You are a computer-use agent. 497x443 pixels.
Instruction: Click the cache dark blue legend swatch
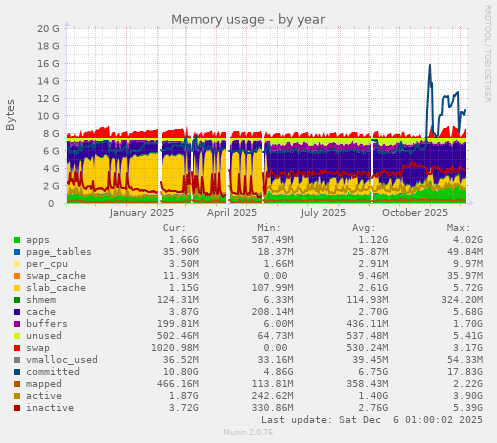point(17,312)
